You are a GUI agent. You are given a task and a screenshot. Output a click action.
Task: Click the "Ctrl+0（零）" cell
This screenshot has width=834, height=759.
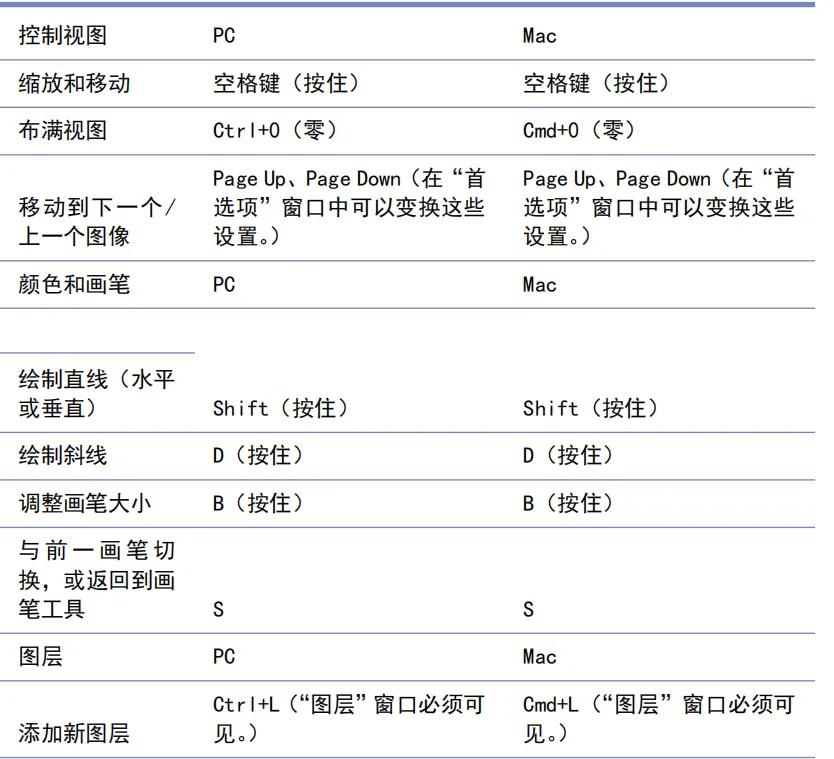point(275,131)
